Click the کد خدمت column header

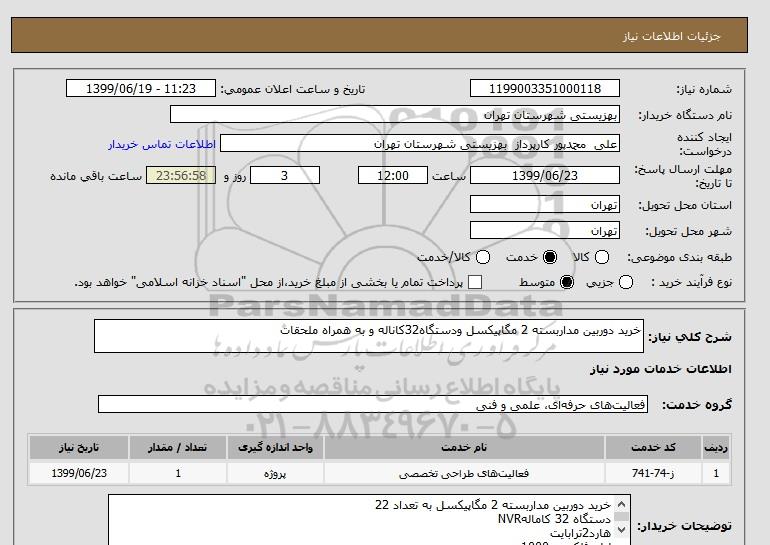point(653,447)
